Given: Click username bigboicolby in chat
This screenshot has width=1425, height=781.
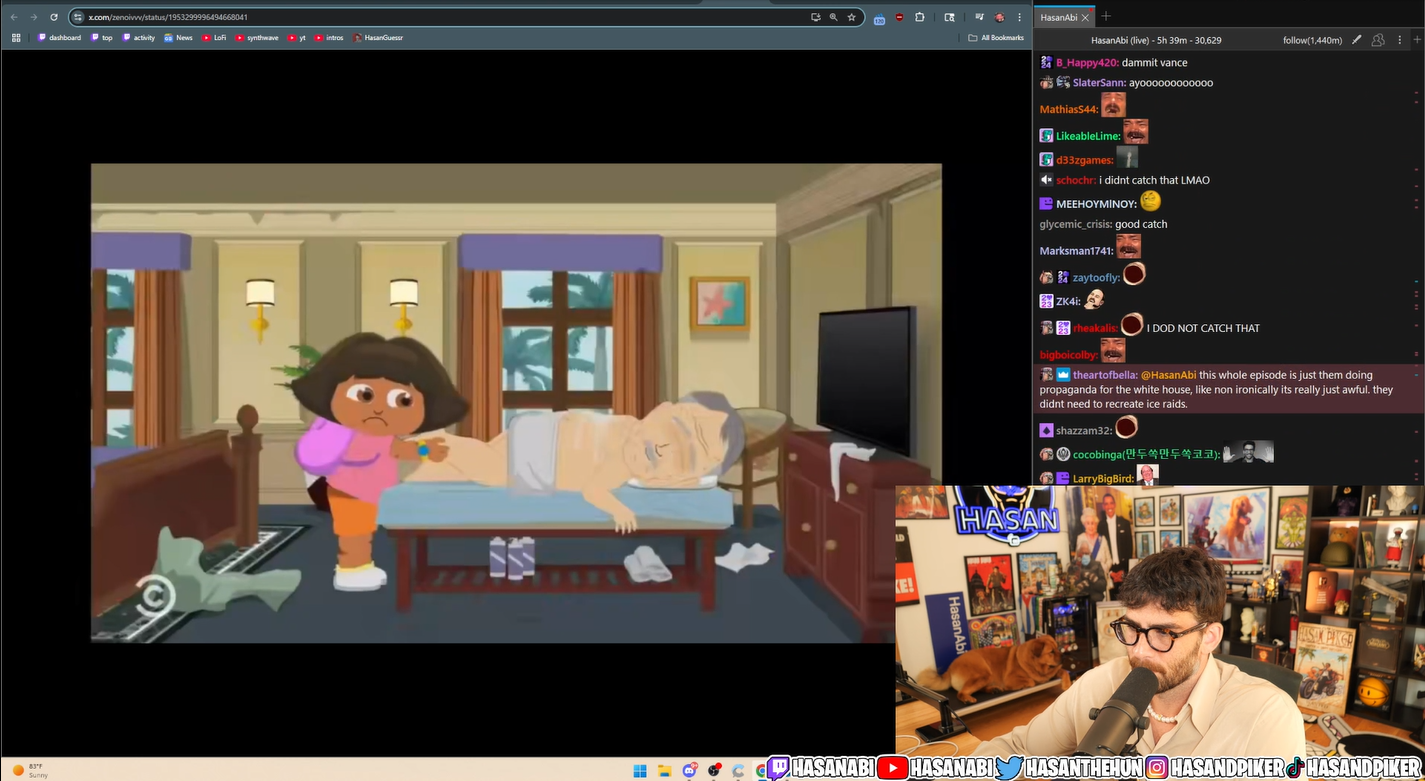Looking at the screenshot, I should pos(1069,355).
